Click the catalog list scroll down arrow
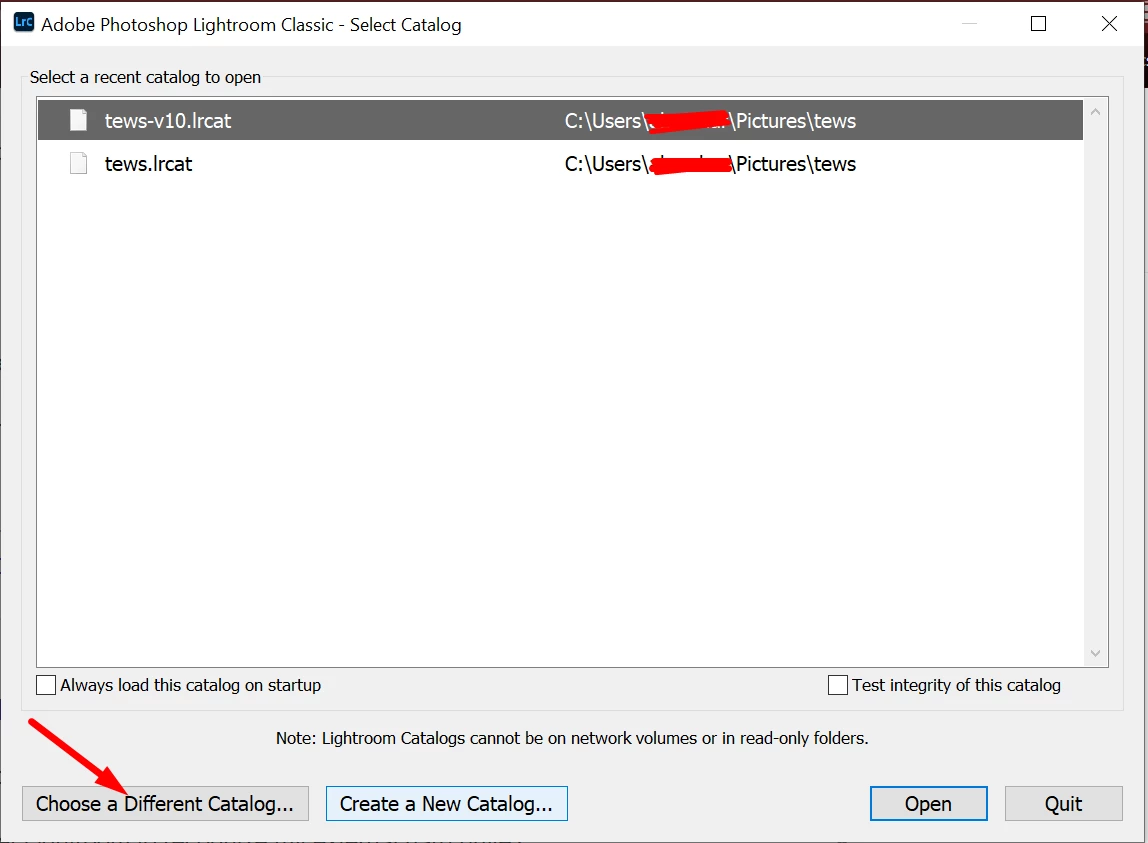 click(1095, 653)
